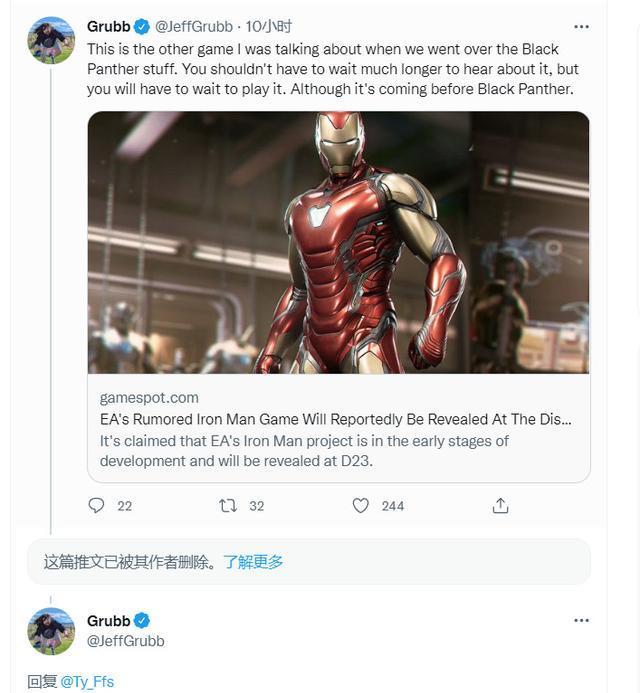Open more options on top tweet
This screenshot has height=693, width=640.
pos(581,27)
